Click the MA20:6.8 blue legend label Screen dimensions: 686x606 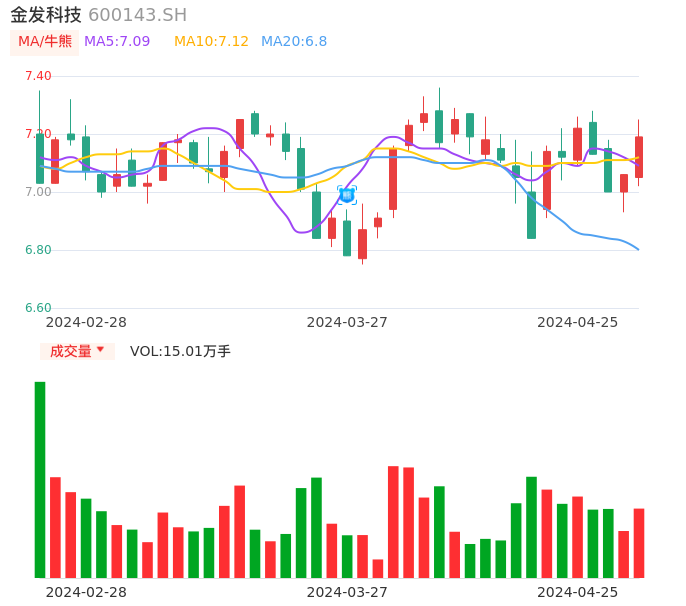294,42
